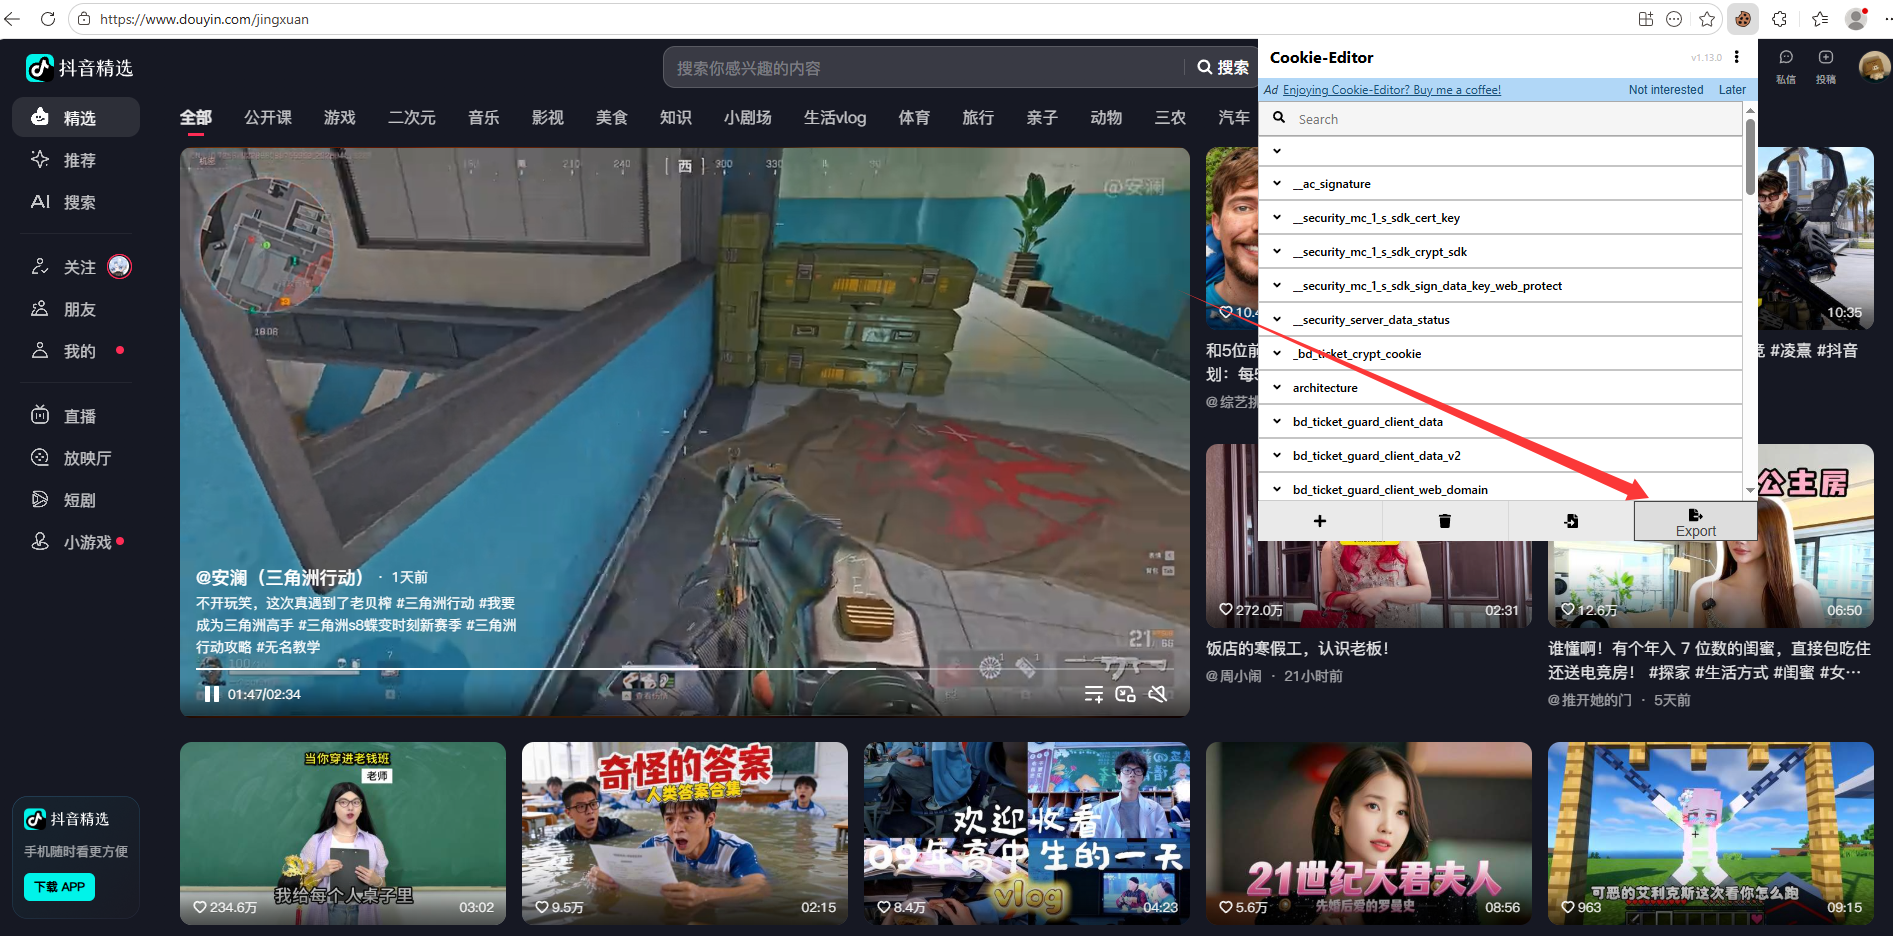
Task: Click the Delete All trash icon
Action: [1445, 521]
